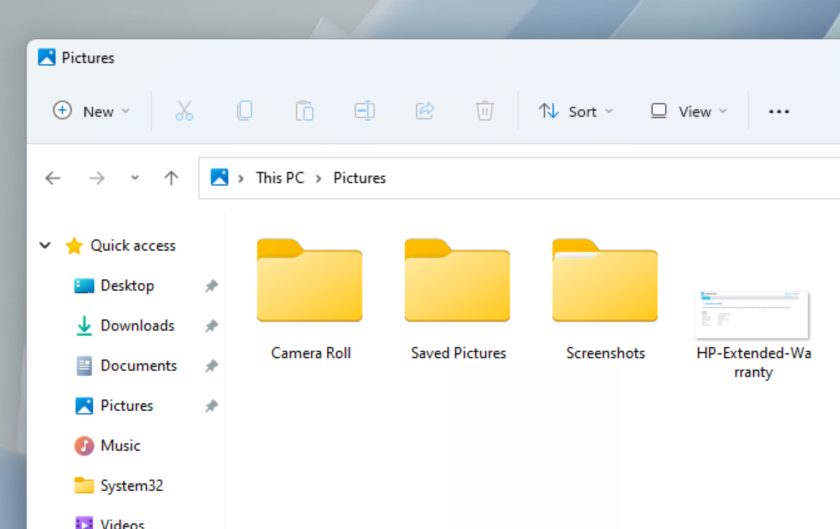Select the HP-Extended-Warranty image thumbnail
This screenshot has height=529, width=840.
click(x=752, y=315)
